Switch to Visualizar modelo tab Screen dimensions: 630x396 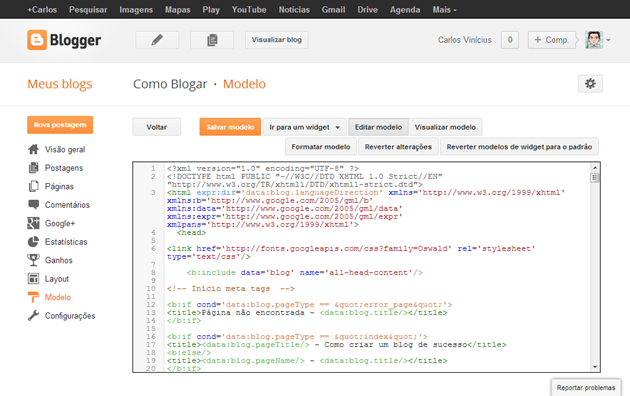coord(445,127)
